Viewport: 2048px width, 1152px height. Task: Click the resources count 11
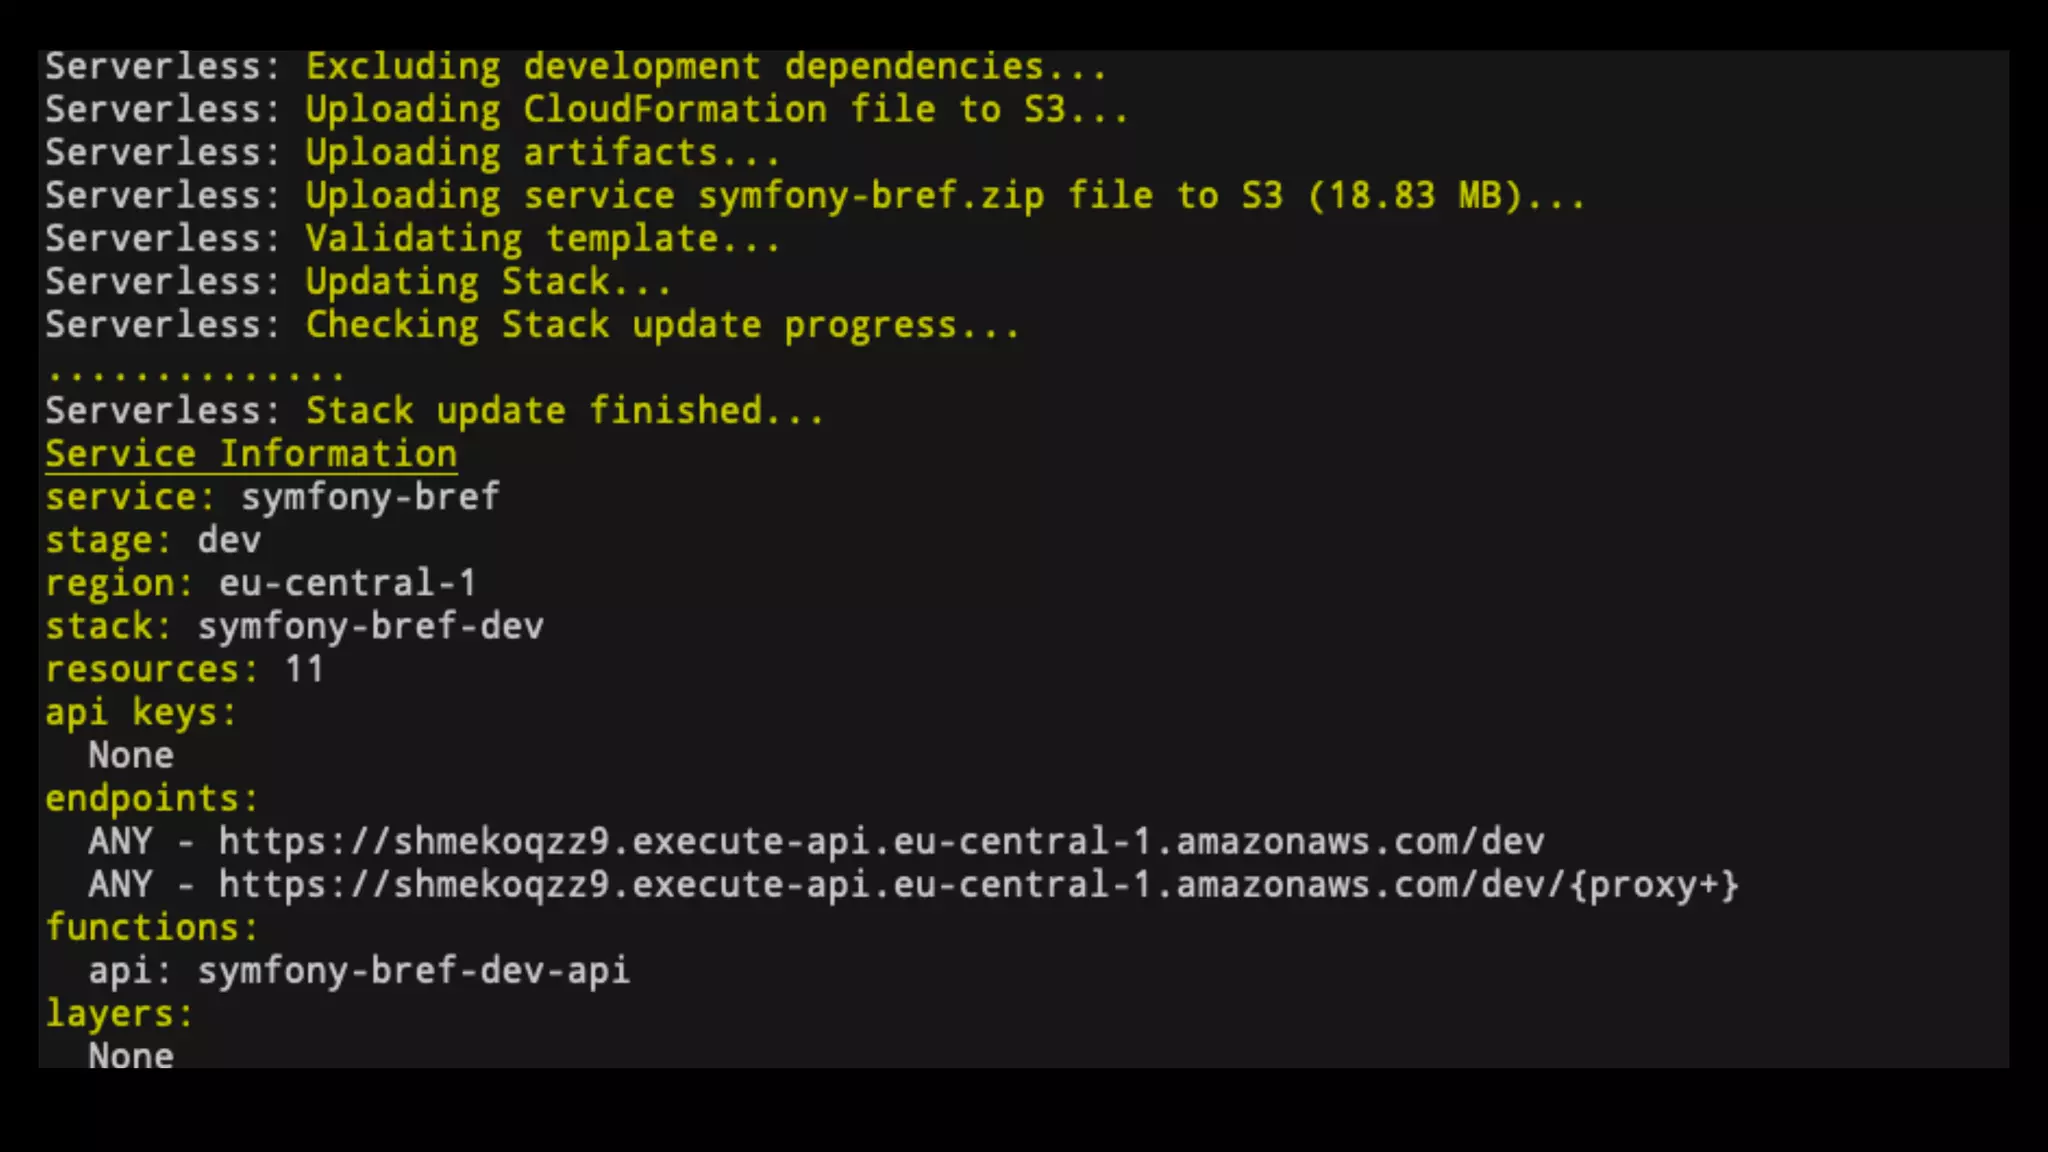[304, 669]
